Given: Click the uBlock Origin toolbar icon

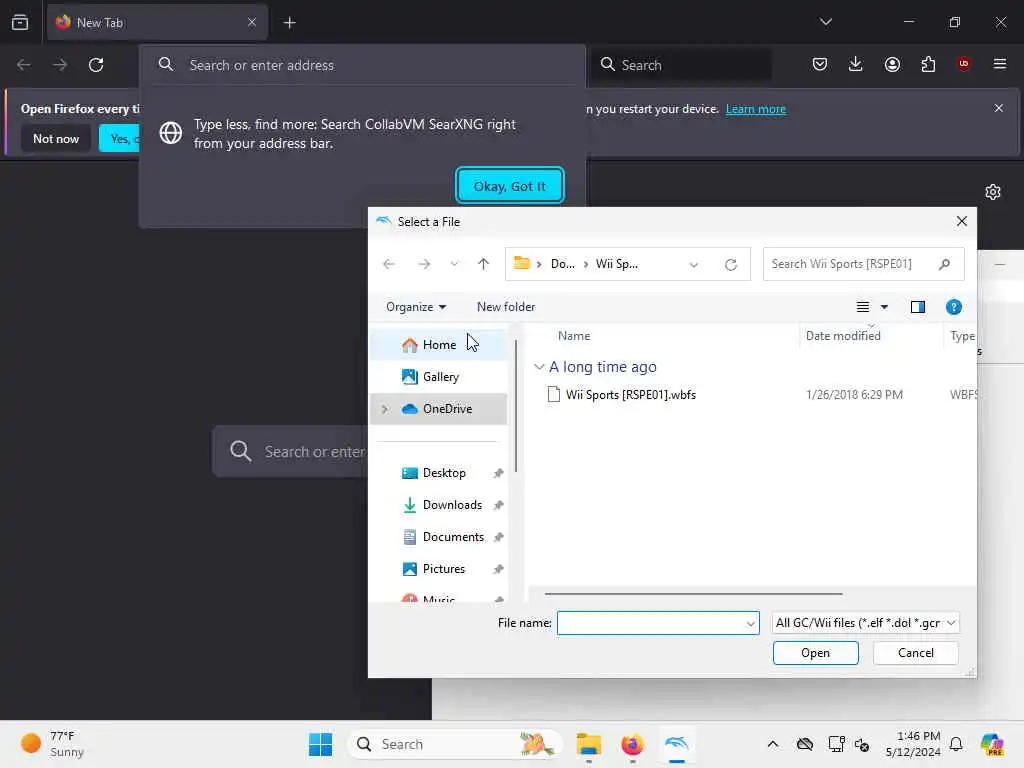Looking at the screenshot, I should click(x=963, y=64).
